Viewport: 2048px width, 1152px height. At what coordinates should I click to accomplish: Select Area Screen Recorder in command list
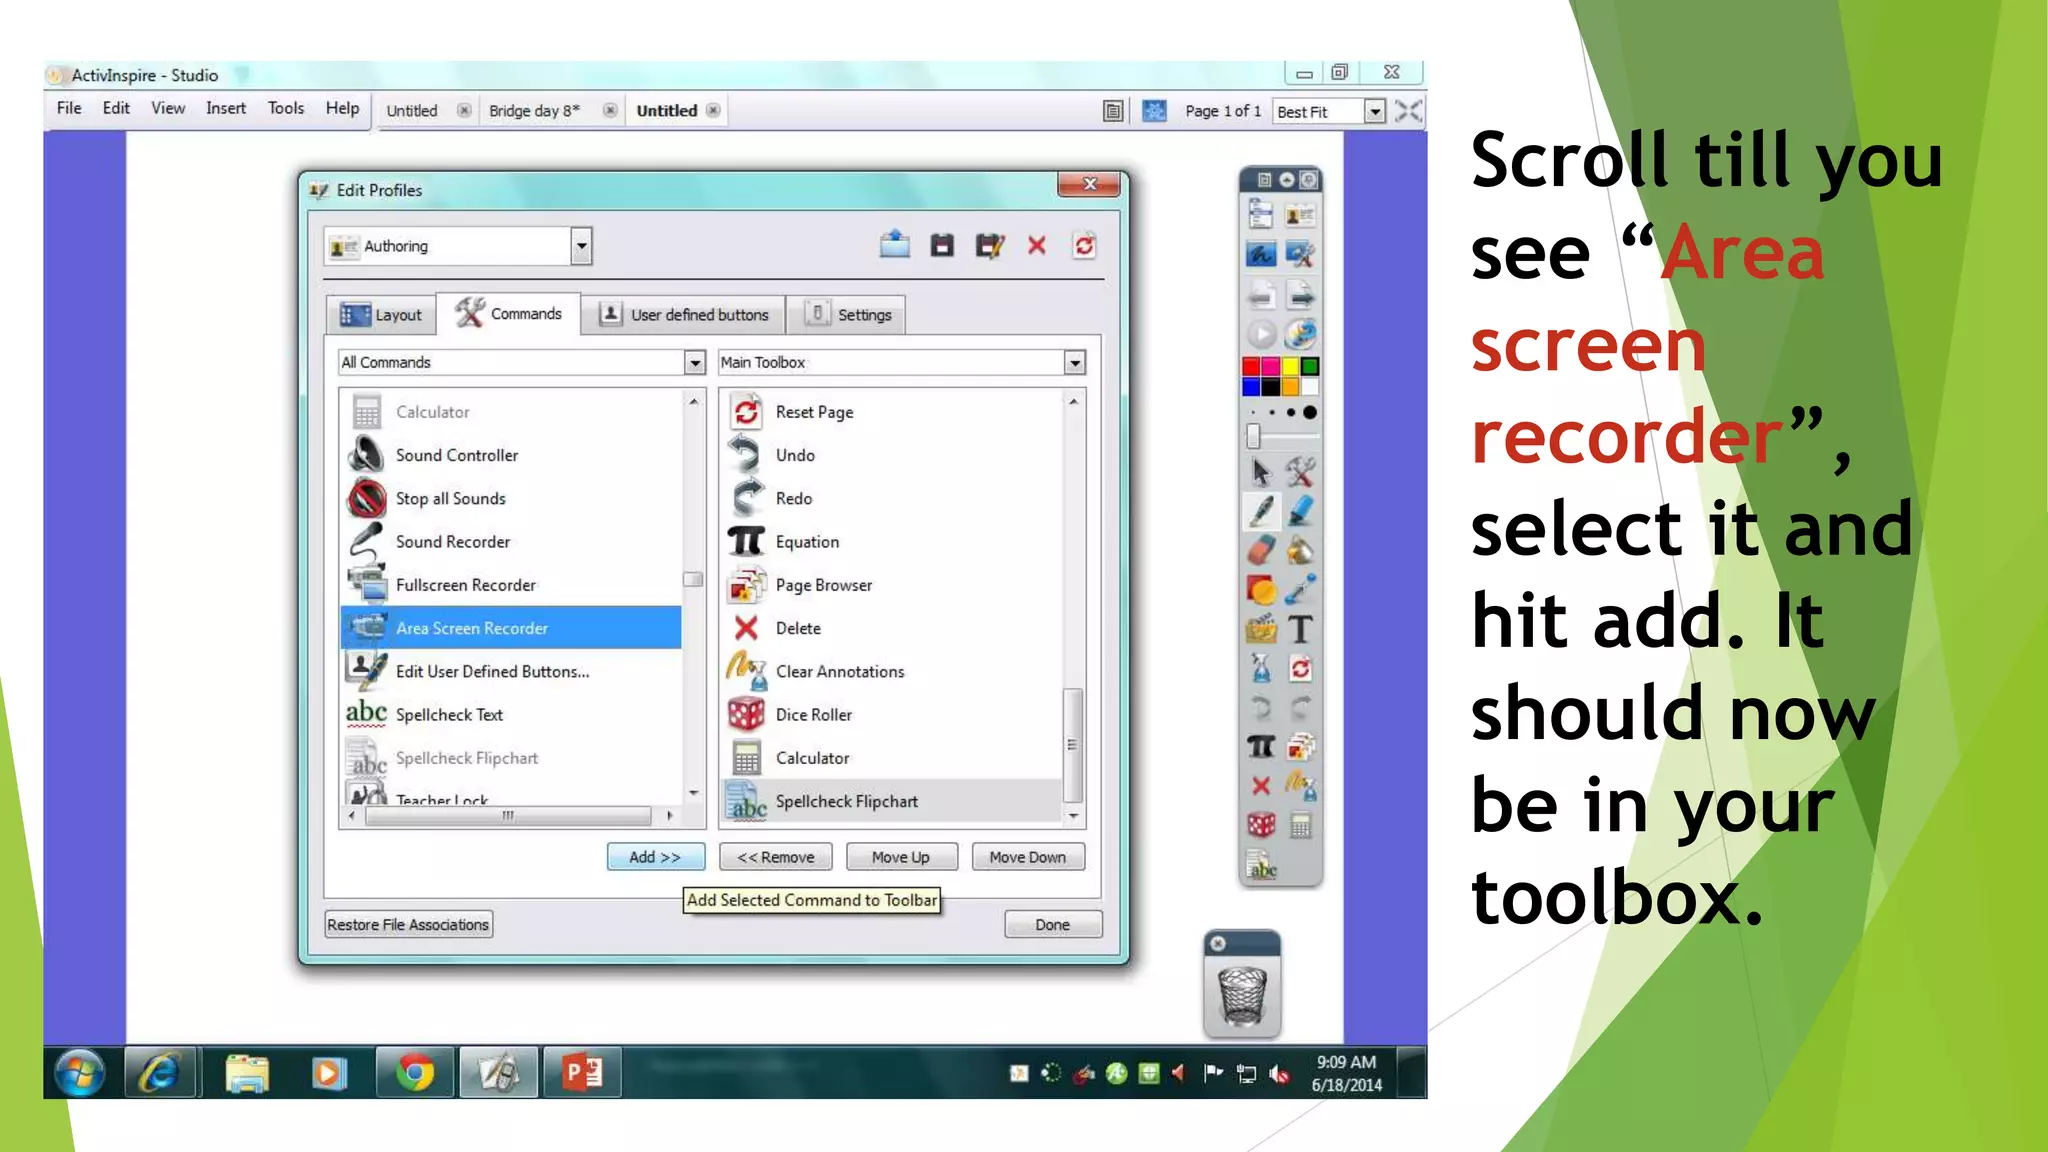pyautogui.click(x=511, y=628)
